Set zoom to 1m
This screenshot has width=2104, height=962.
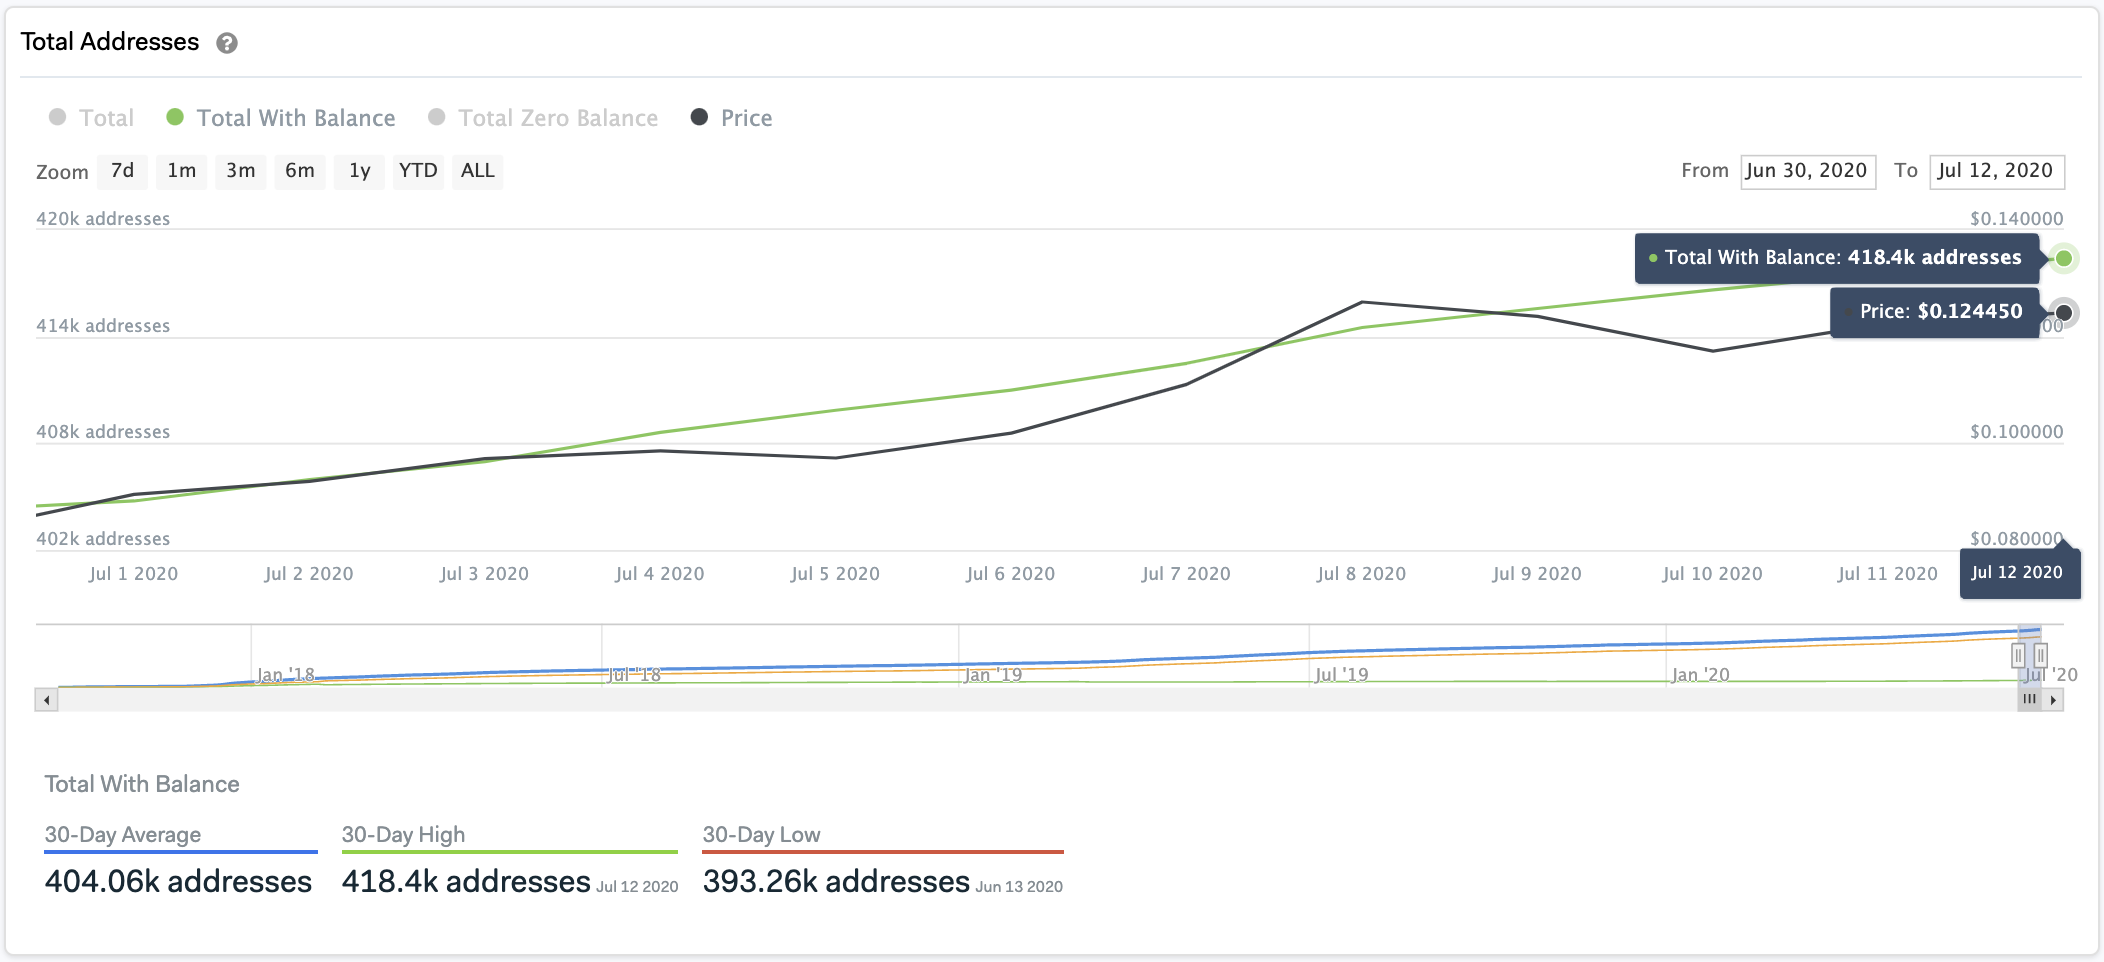coord(182,171)
